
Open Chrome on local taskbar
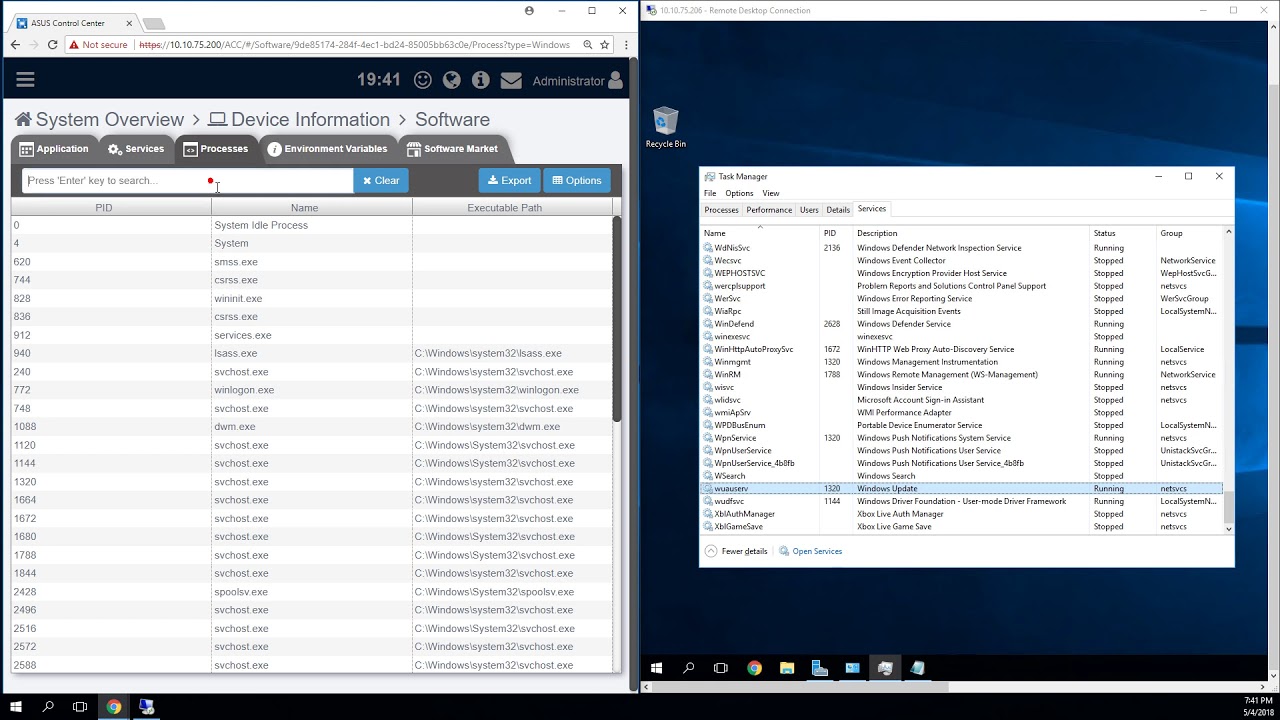click(x=114, y=707)
